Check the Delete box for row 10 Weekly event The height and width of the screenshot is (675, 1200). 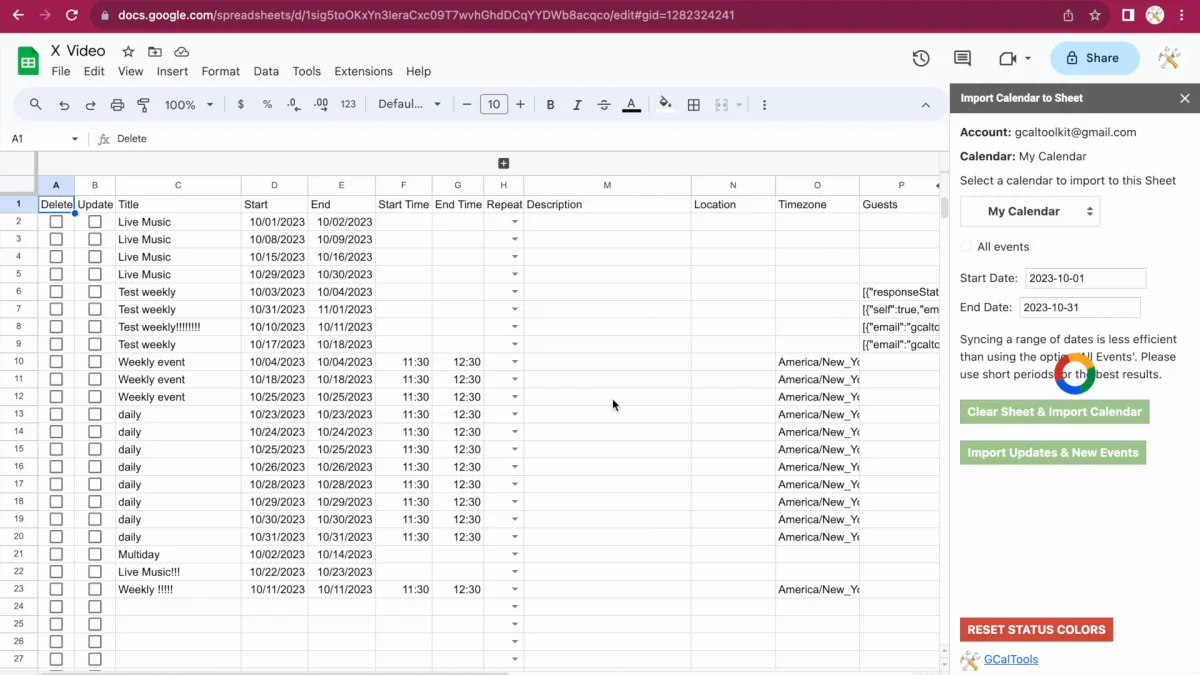pyautogui.click(x=56, y=362)
